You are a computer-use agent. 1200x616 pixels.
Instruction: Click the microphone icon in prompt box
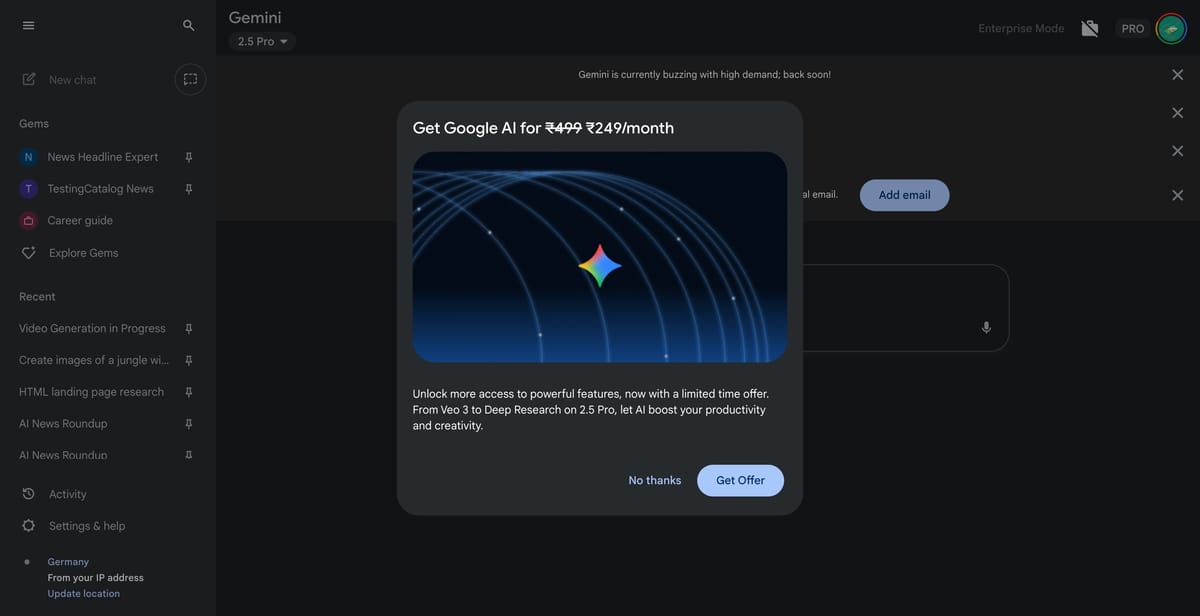(x=986, y=327)
